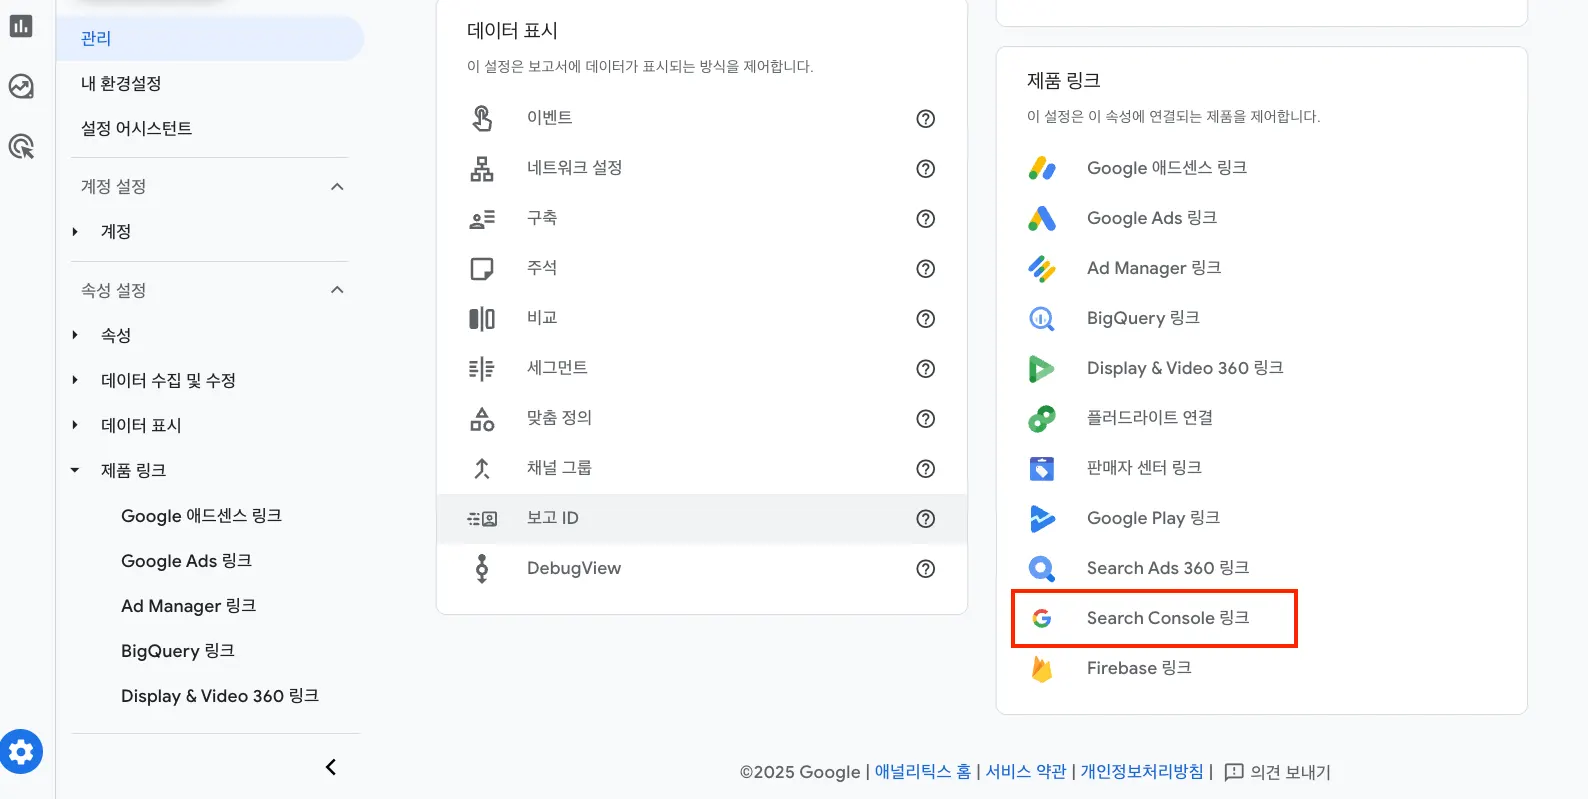This screenshot has height=799, width=1588.
Task: Open help for 맞춤 정의 row
Action: click(926, 418)
